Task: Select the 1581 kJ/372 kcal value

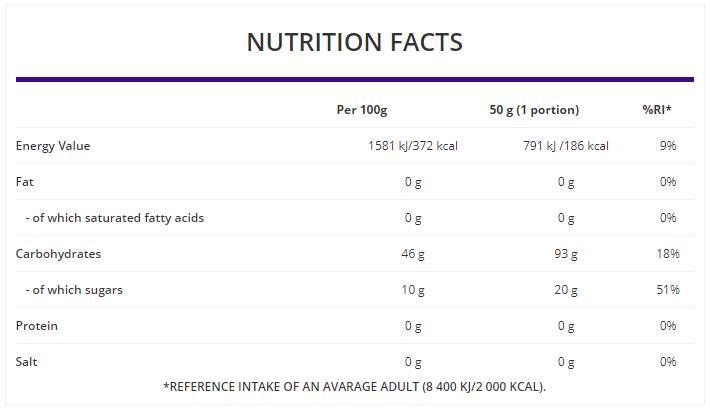Action: click(413, 146)
